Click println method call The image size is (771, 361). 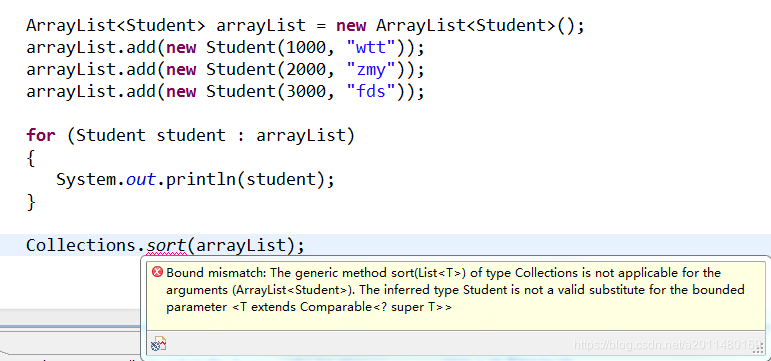(x=201, y=179)
